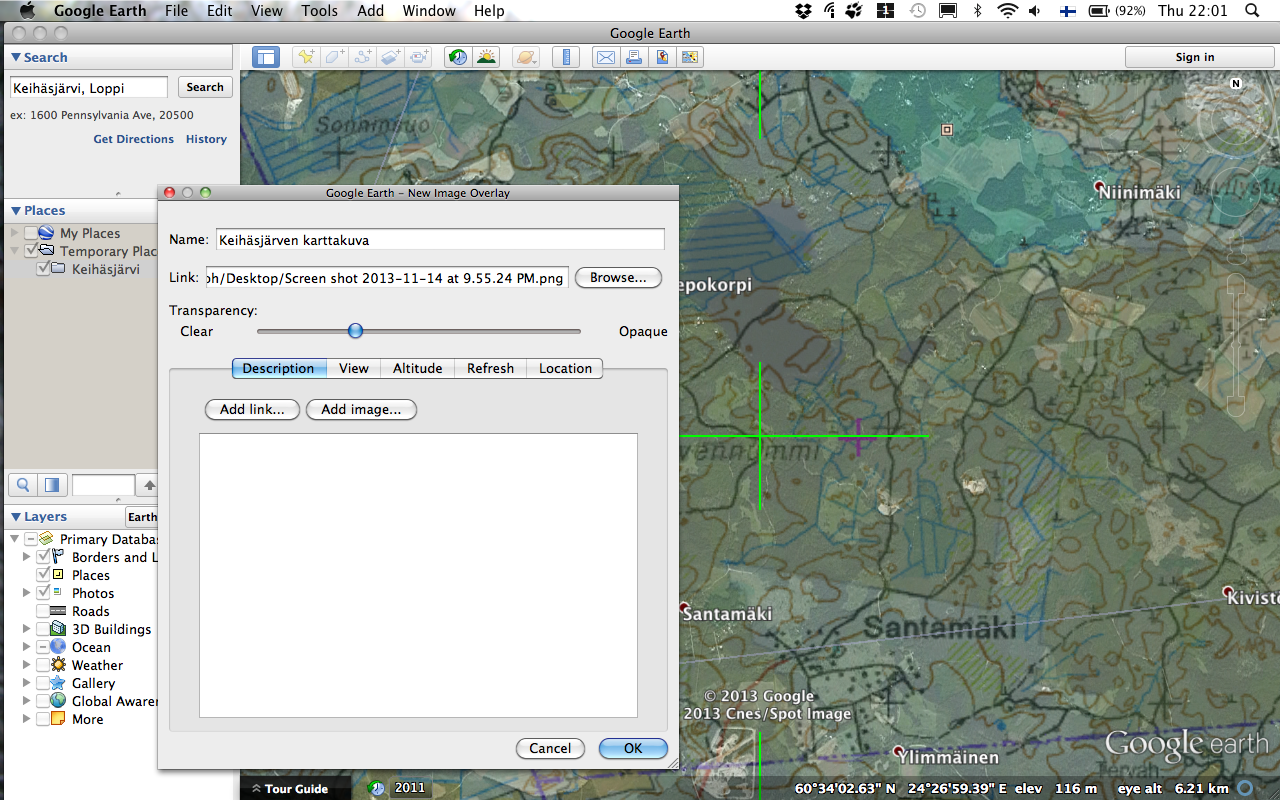Add a placemark with the yellow pushpin
The height and width of the screenshot is (800, 1280).
pyautogui.click(x=305, y=57)
